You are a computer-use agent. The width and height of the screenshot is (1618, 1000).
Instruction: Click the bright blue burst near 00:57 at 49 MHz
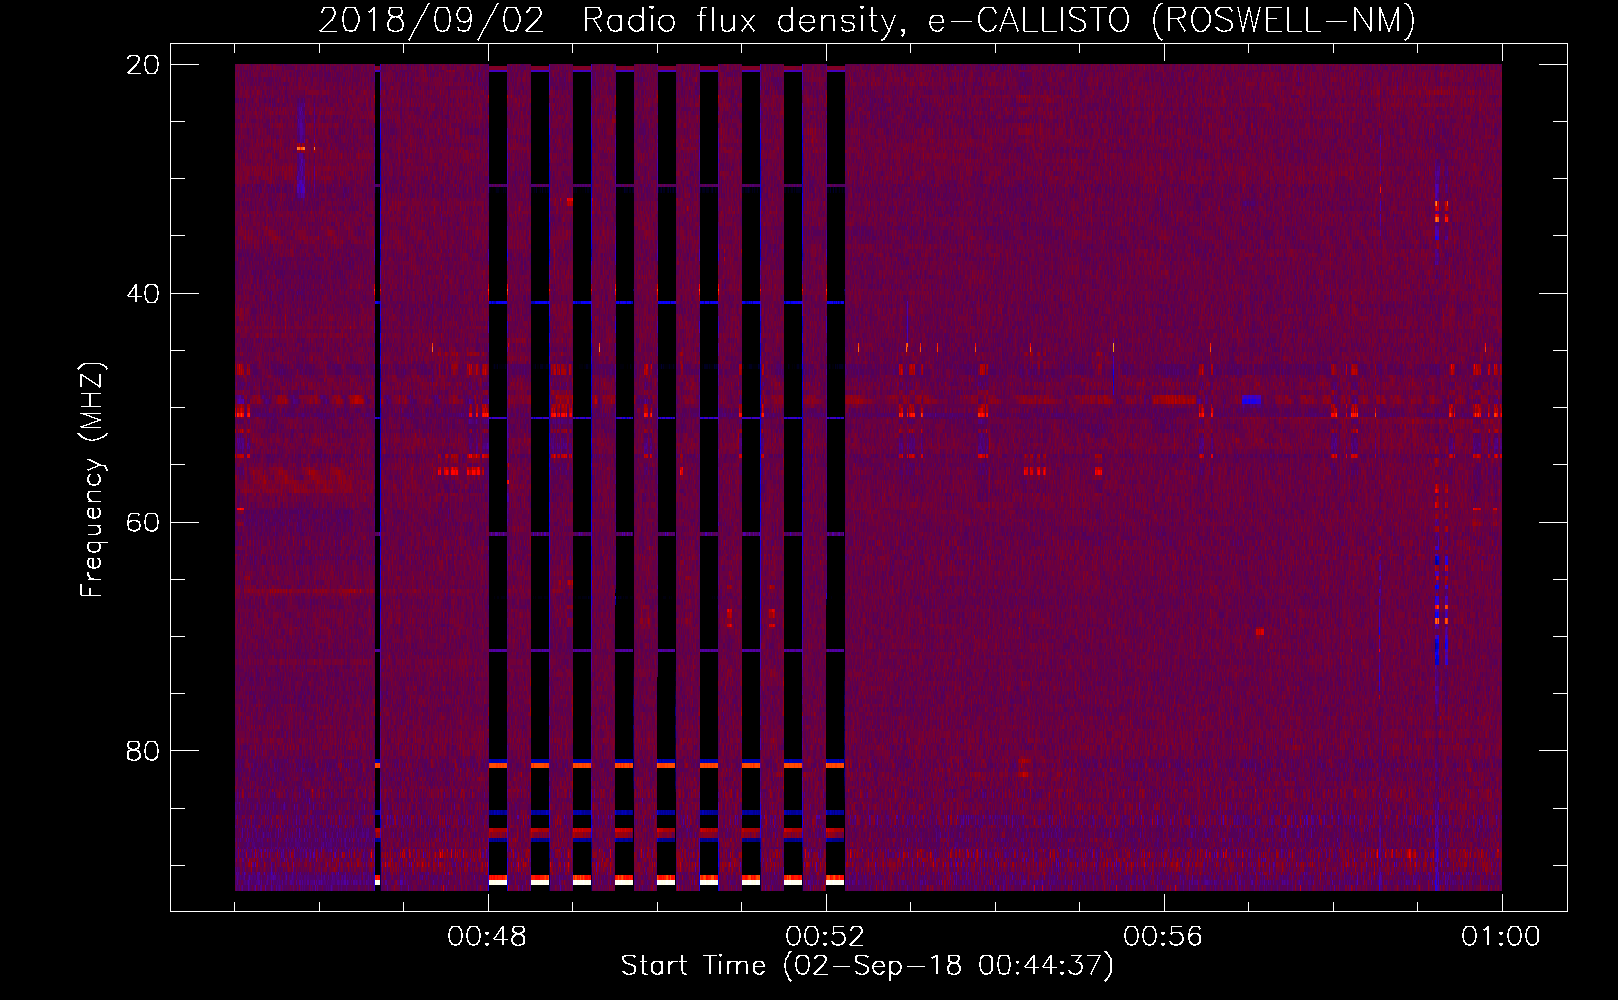point(1251,400)
